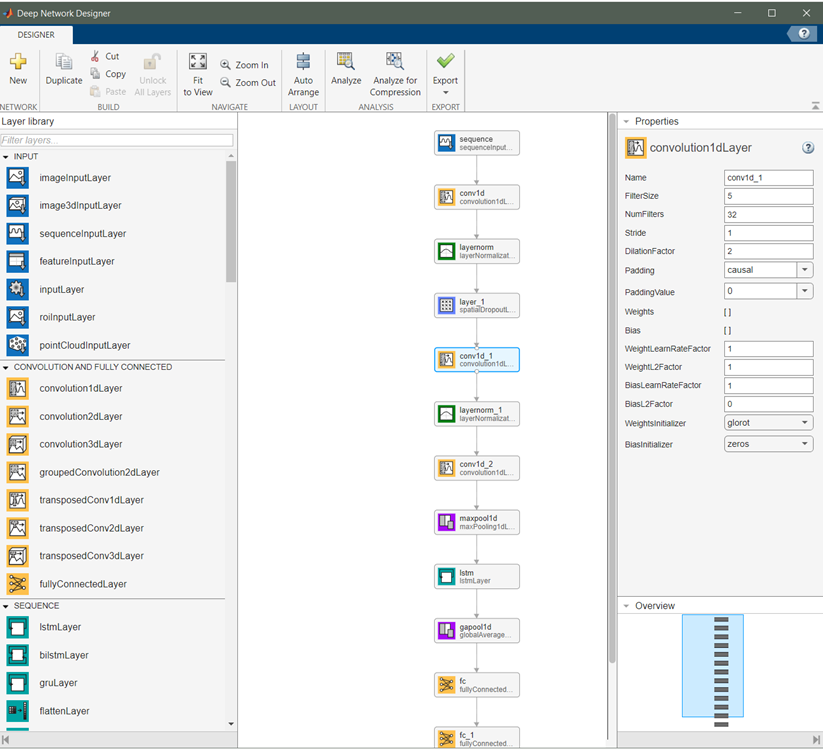Viewport: 823px width, 749px height.
Task: Select the conv1d_2 node in canvas
Action: 477,468
